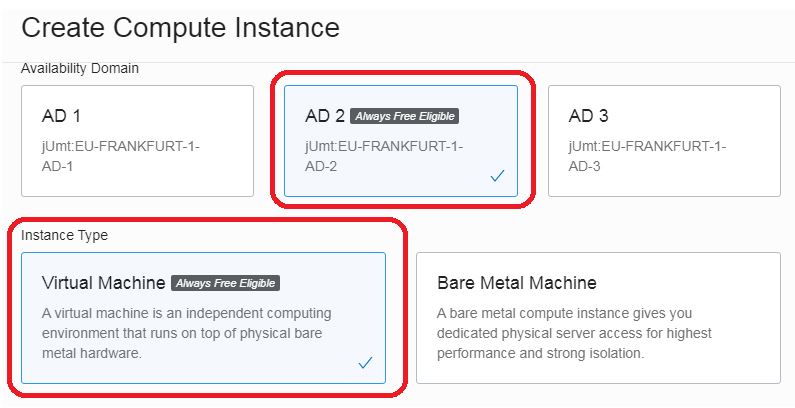Click the jUmt:EU-FRANKFURT-1-AD-2 text
795x408 pixels.
point(384,156)
